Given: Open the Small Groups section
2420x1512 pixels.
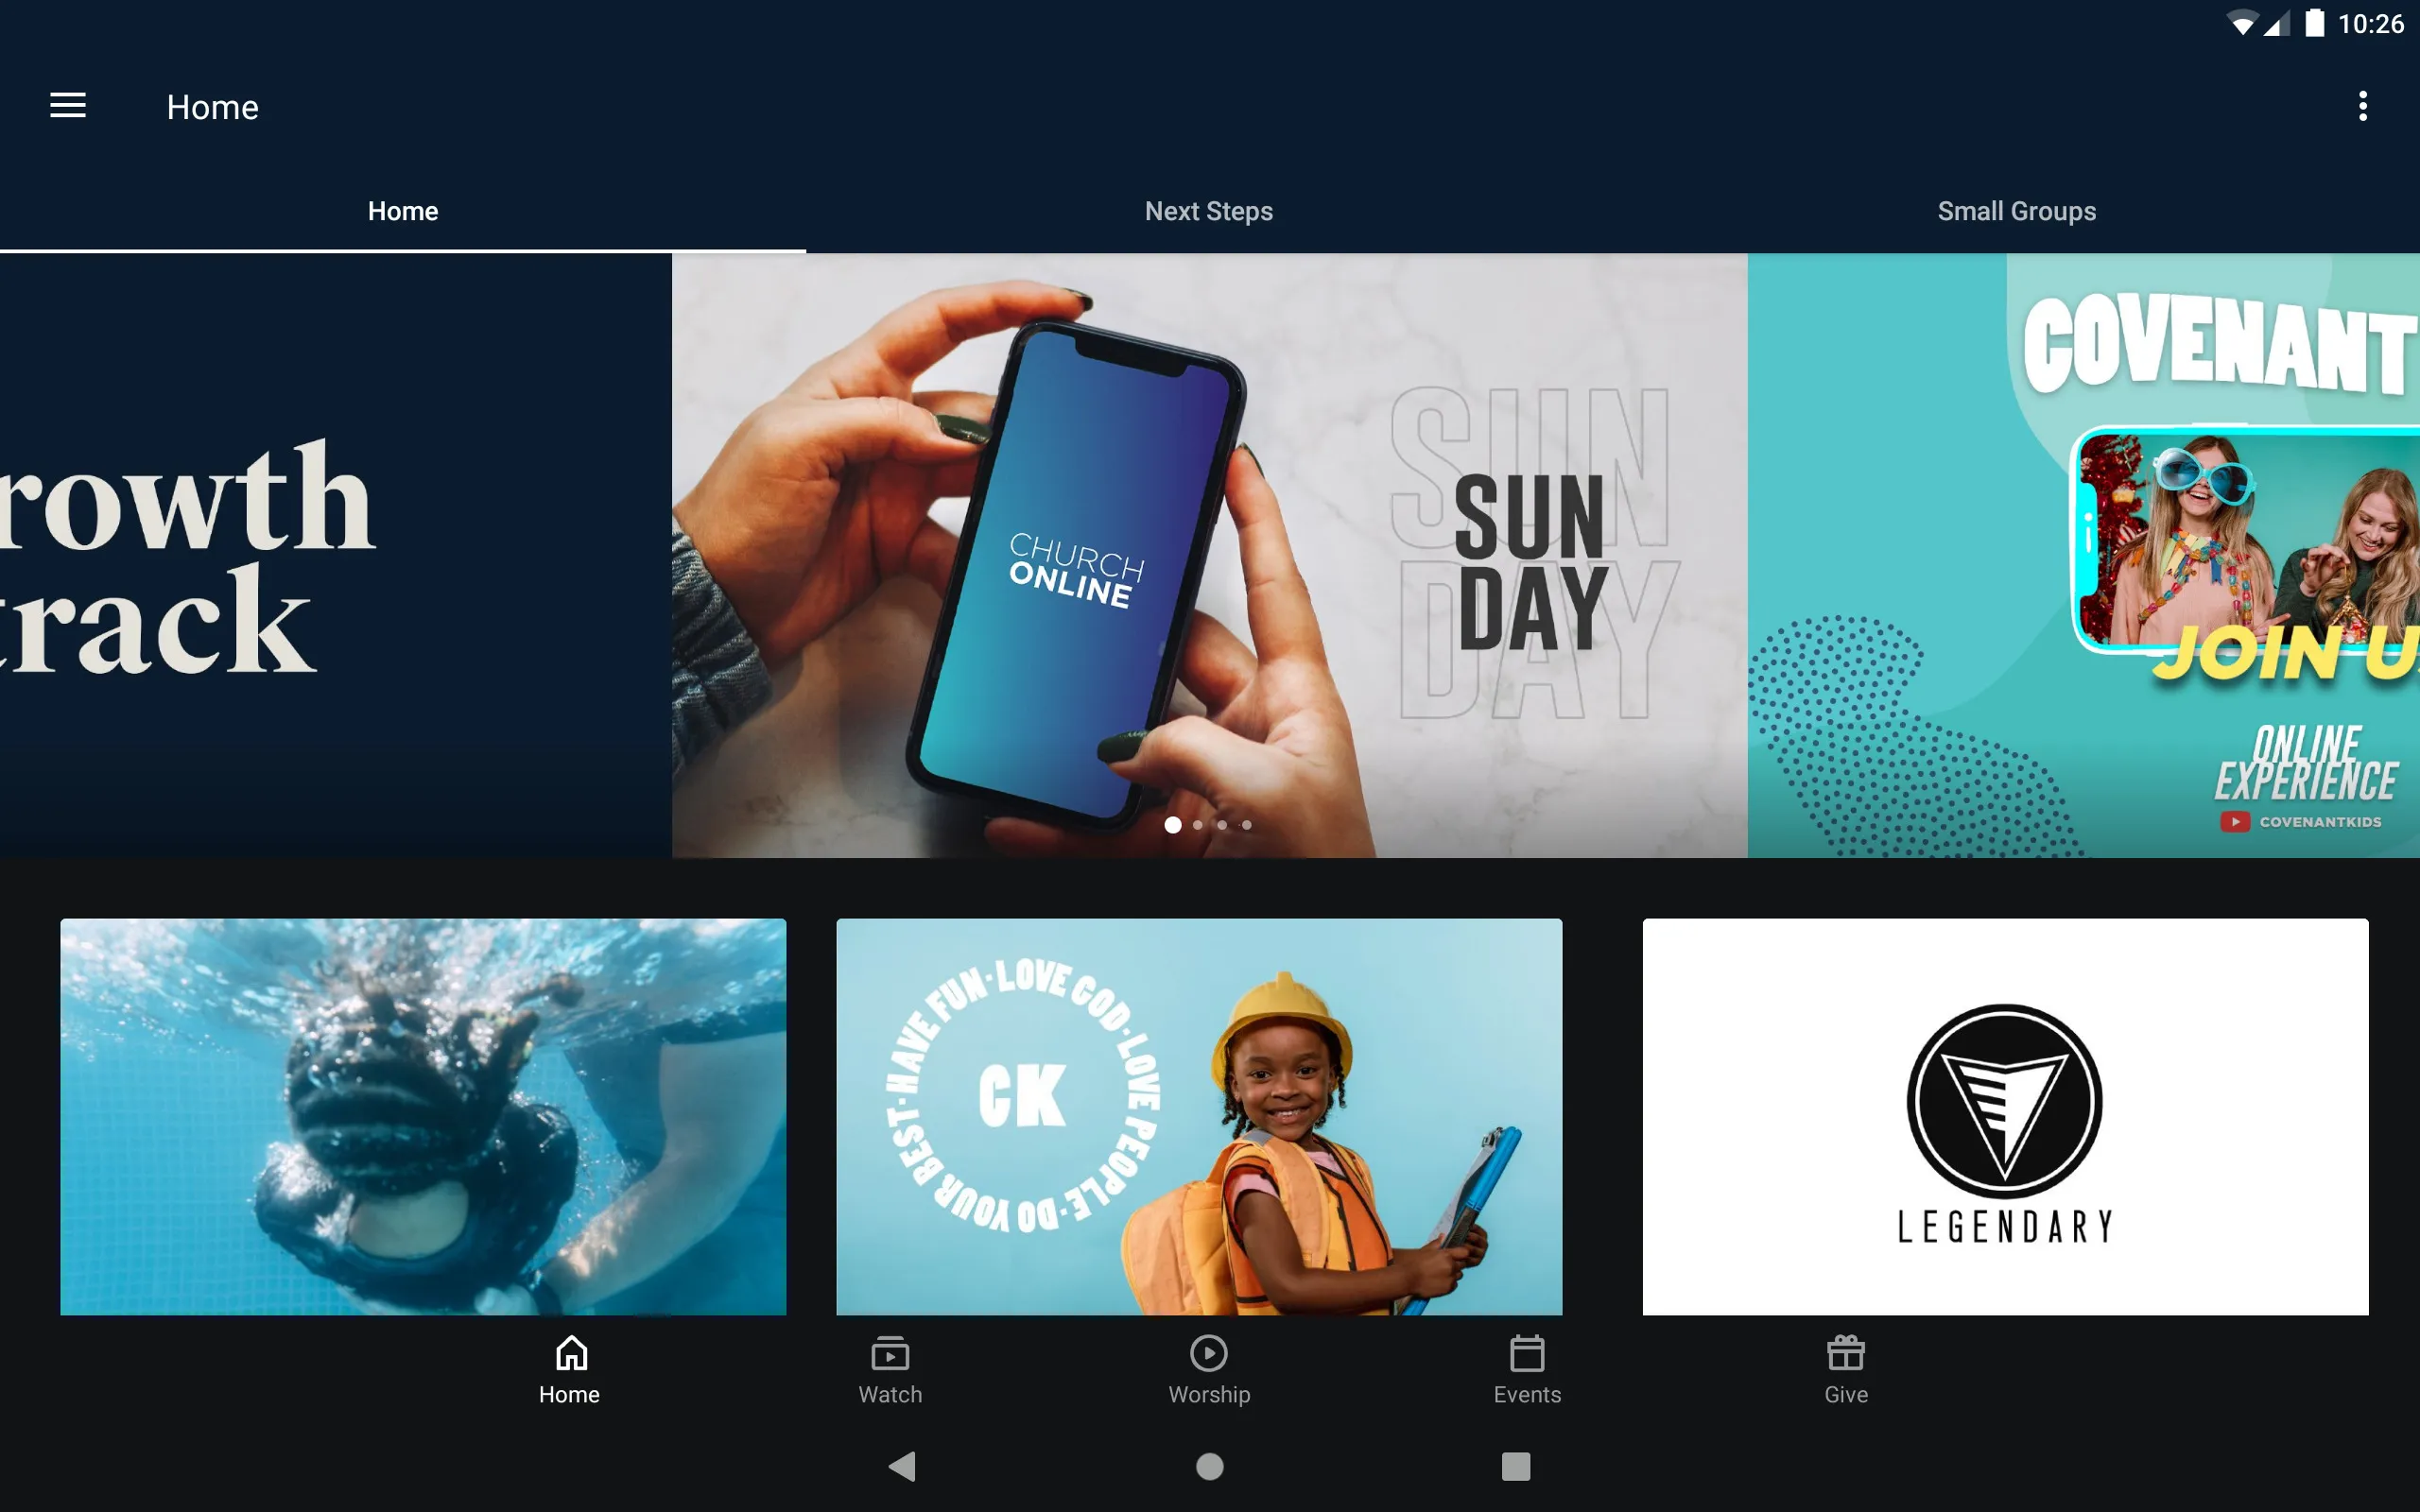Looking at the screenshot, I should (x=2015, y=211).
